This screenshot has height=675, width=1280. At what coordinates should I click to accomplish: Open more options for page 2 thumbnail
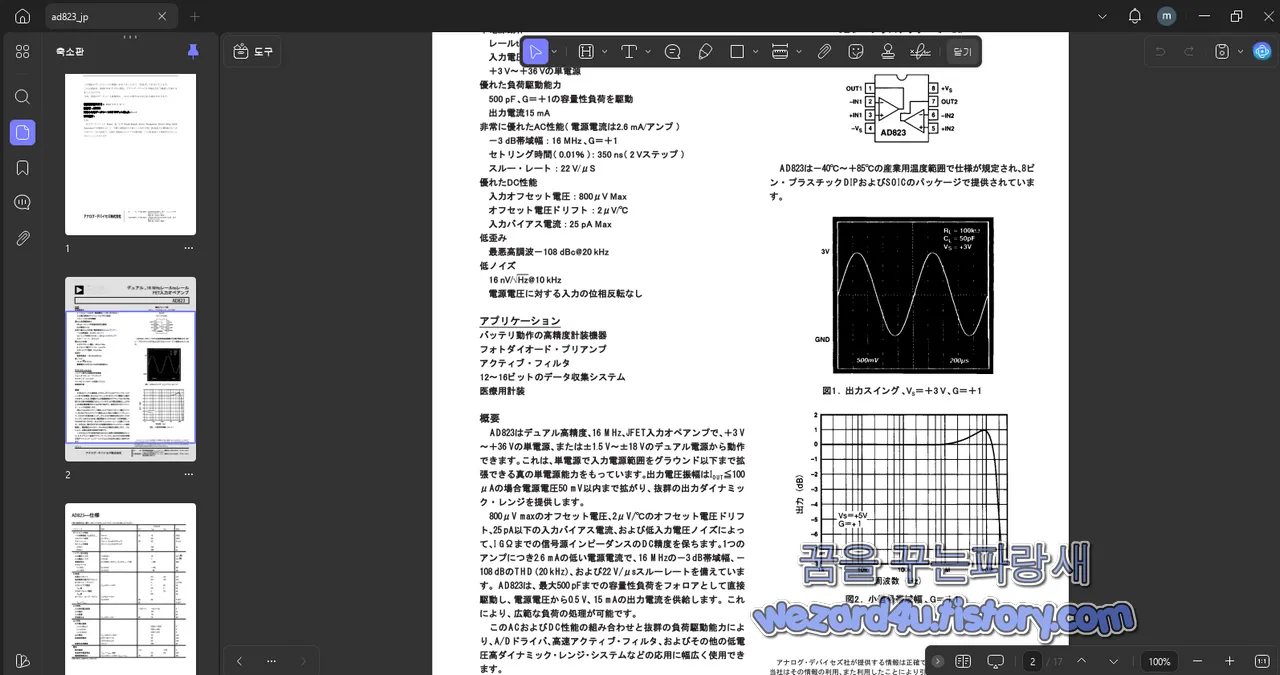coord(188,474)
